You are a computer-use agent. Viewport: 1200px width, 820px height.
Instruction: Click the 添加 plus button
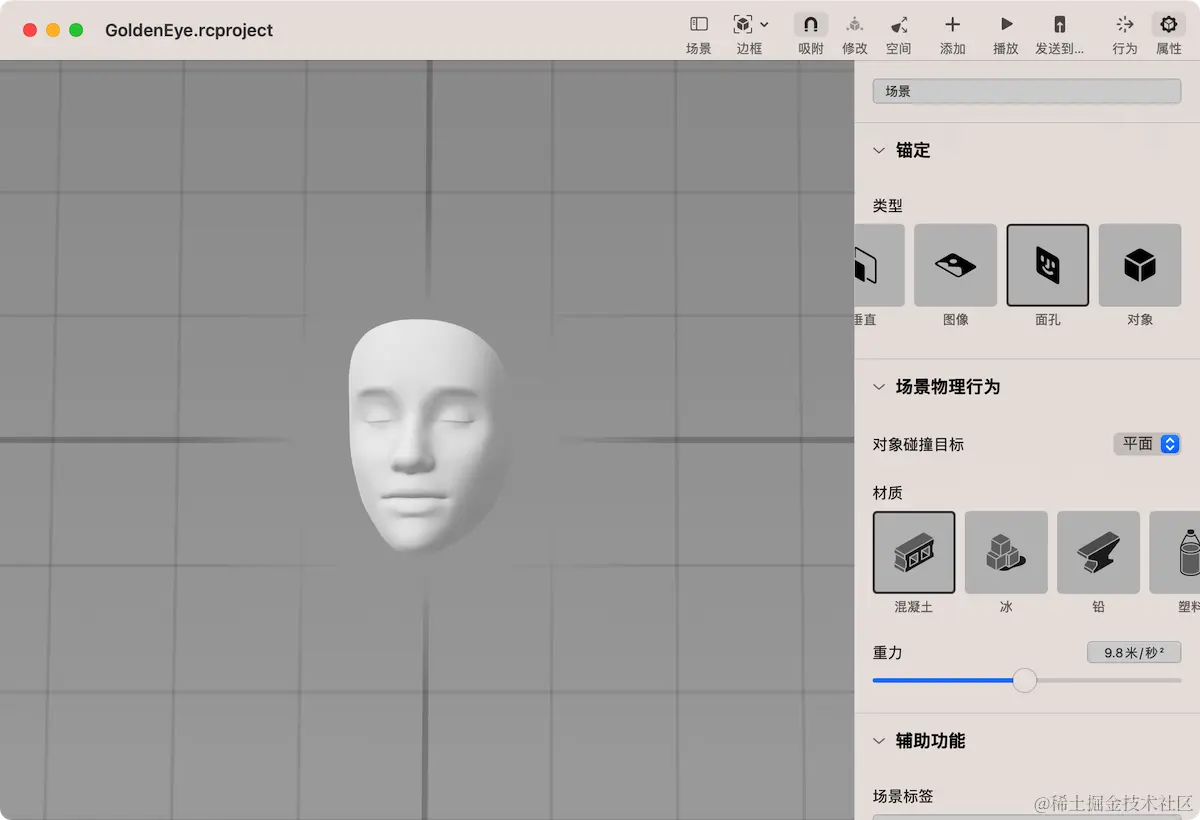pos(952,24)
